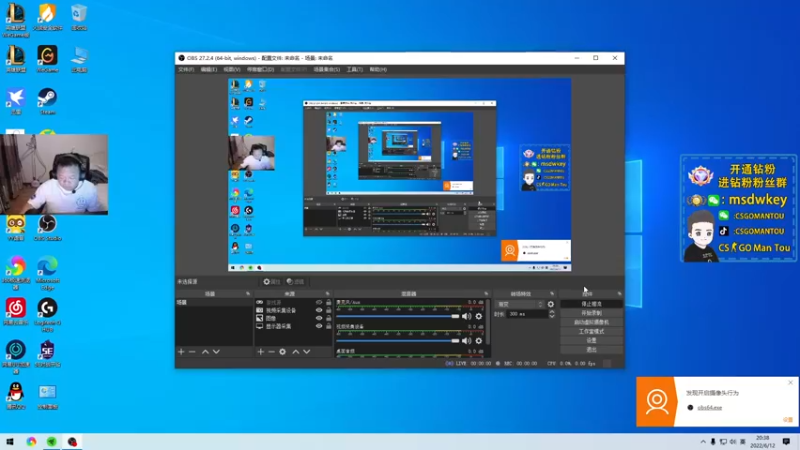800x450 pixels.
Task: Open the 工具(T) menu in OBS
Action: (x=355, y=69)
